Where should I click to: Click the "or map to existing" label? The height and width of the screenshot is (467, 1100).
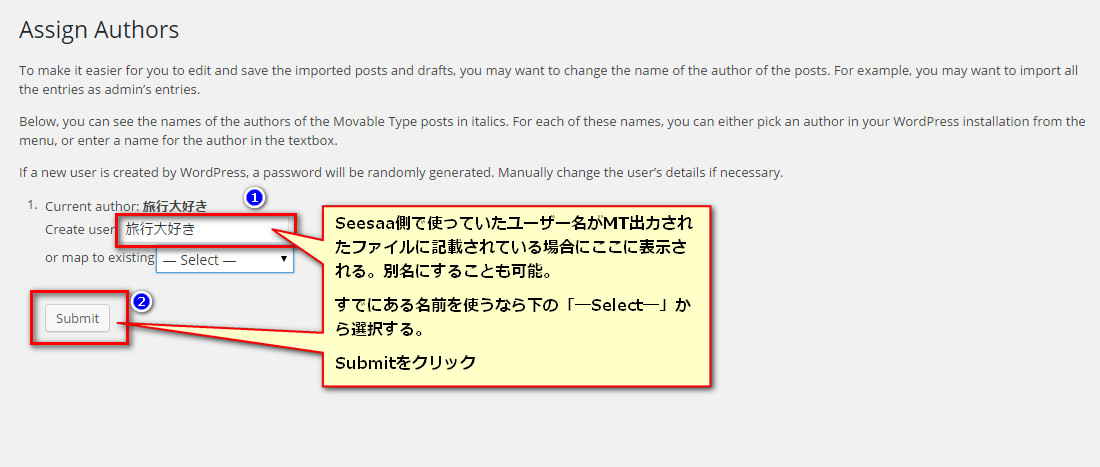[x=100, y=257]
